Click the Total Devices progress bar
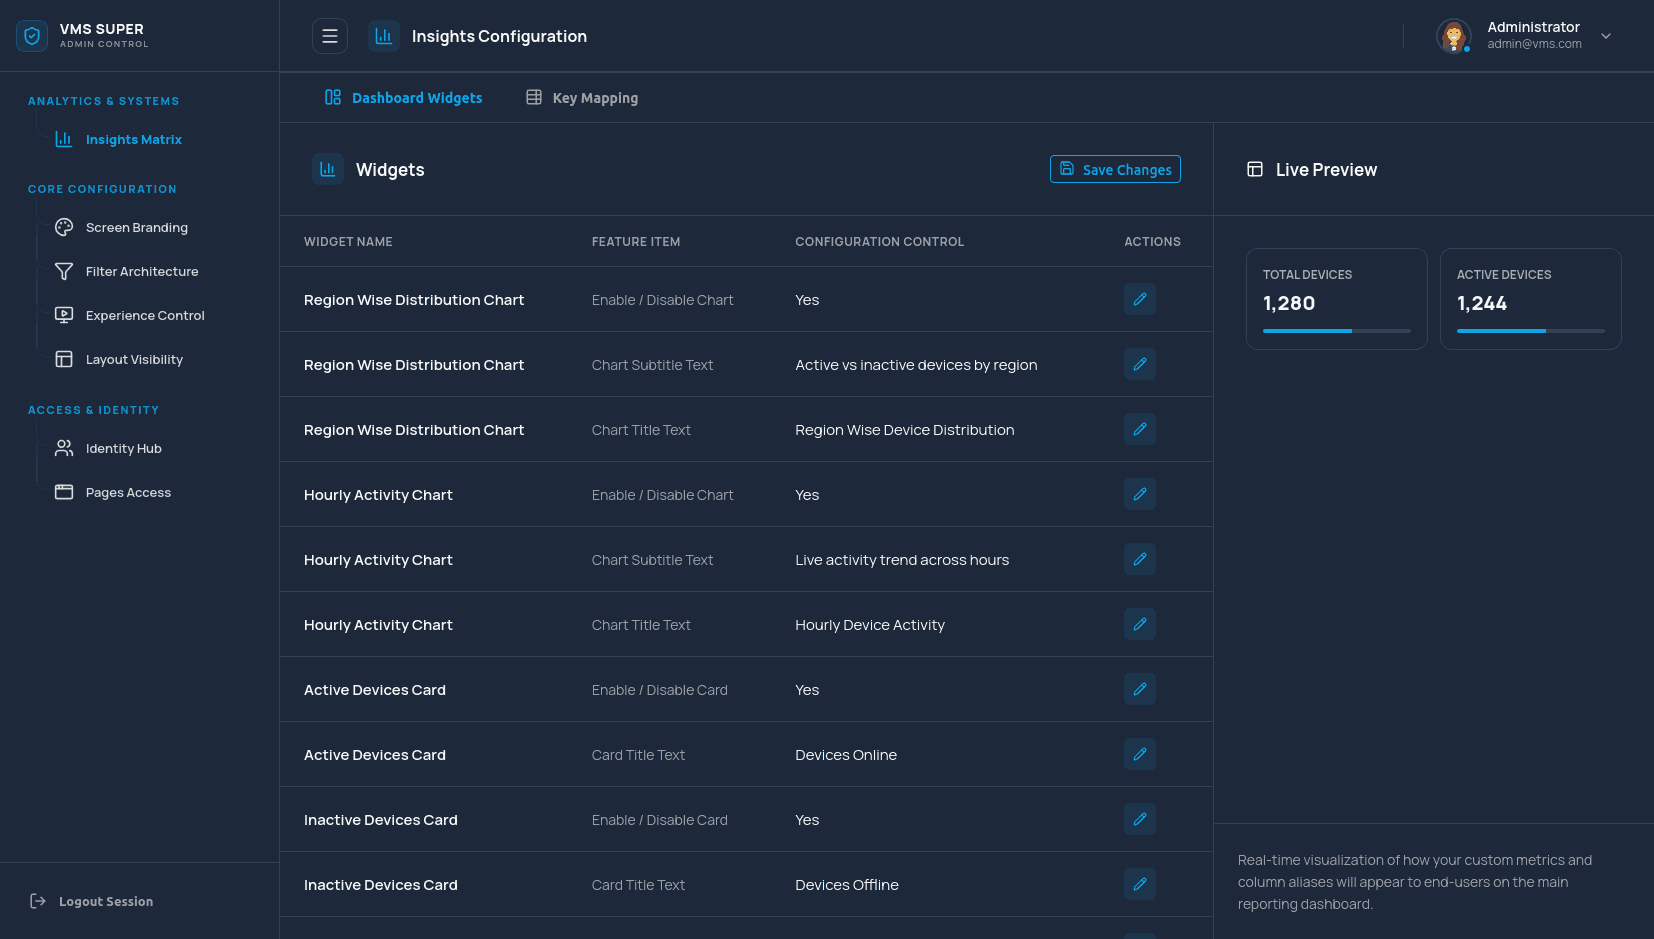This screenshot has width=1654, height=939. point(1336,331)
